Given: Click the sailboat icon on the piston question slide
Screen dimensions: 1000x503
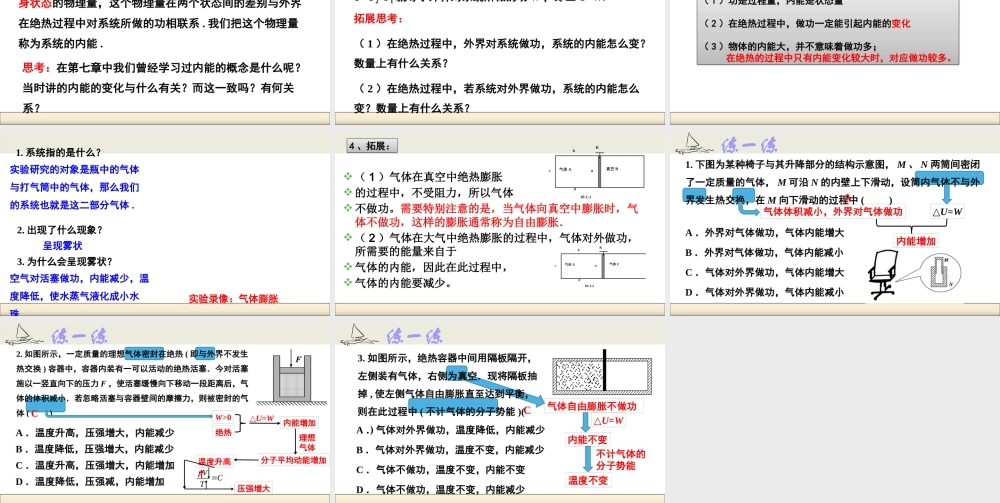Looking at the screenshot, I should [24, 335].
